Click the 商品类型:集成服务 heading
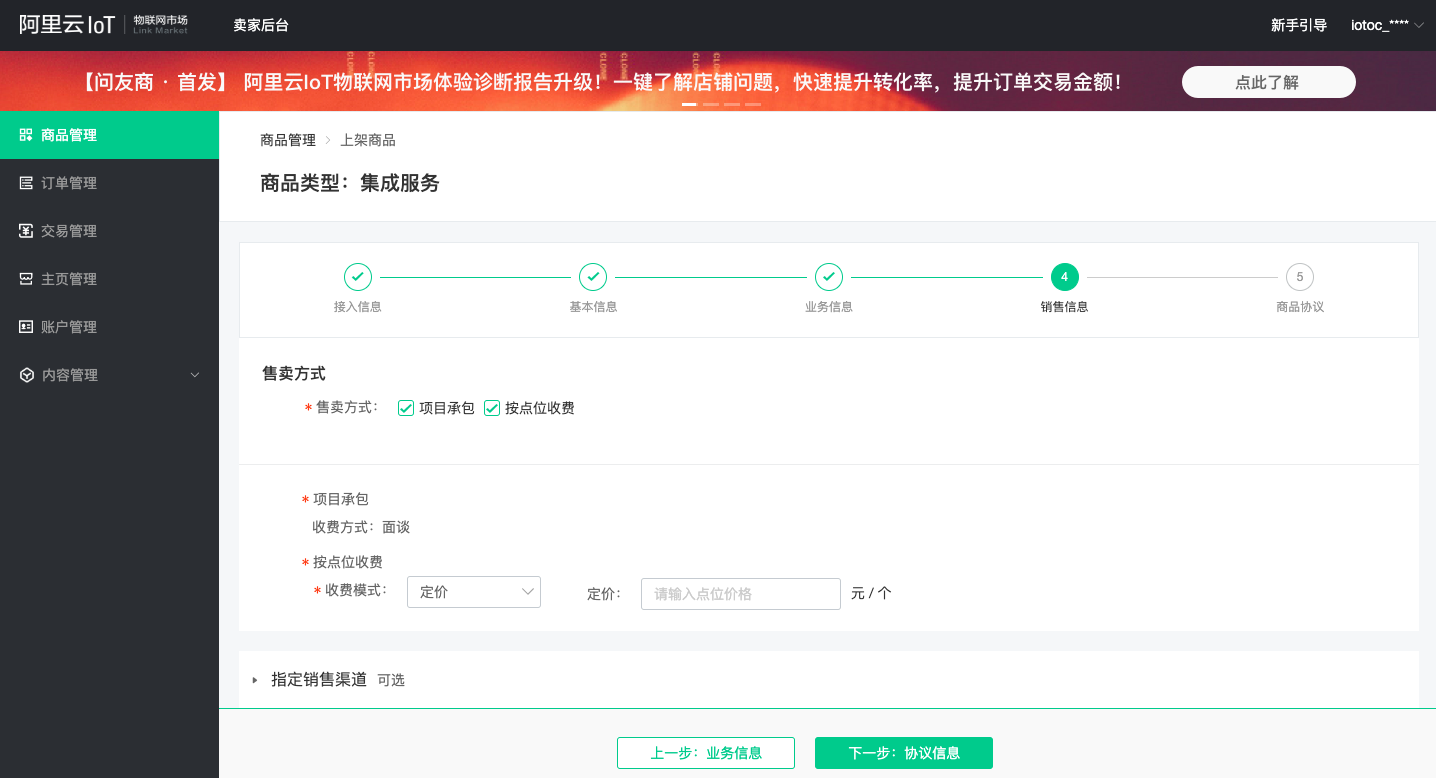Screen dimensions: 1436x778 [x=350, y=183]
